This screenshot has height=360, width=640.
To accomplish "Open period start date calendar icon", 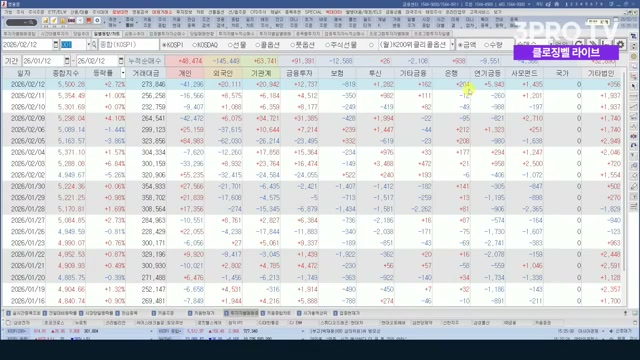I will pyautogui.click(x=67, y=61).
